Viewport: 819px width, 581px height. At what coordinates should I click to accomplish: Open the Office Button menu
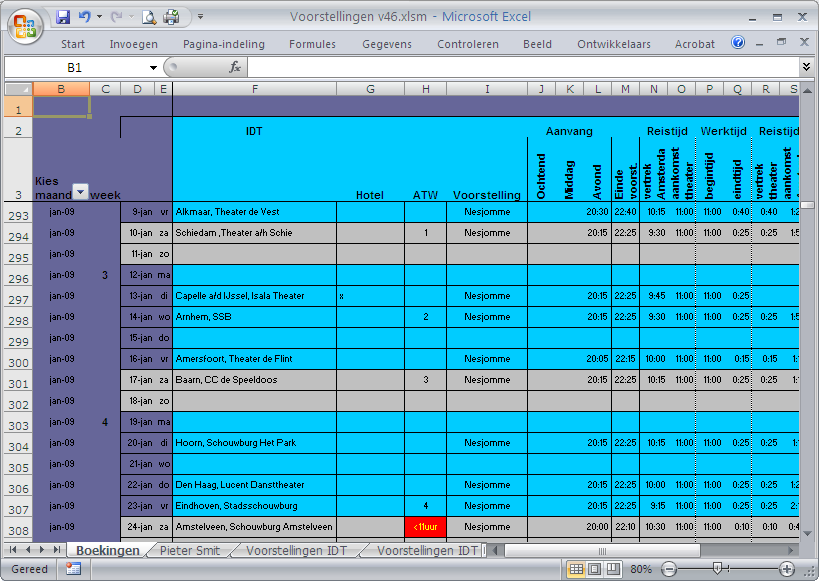click(25, 26)
